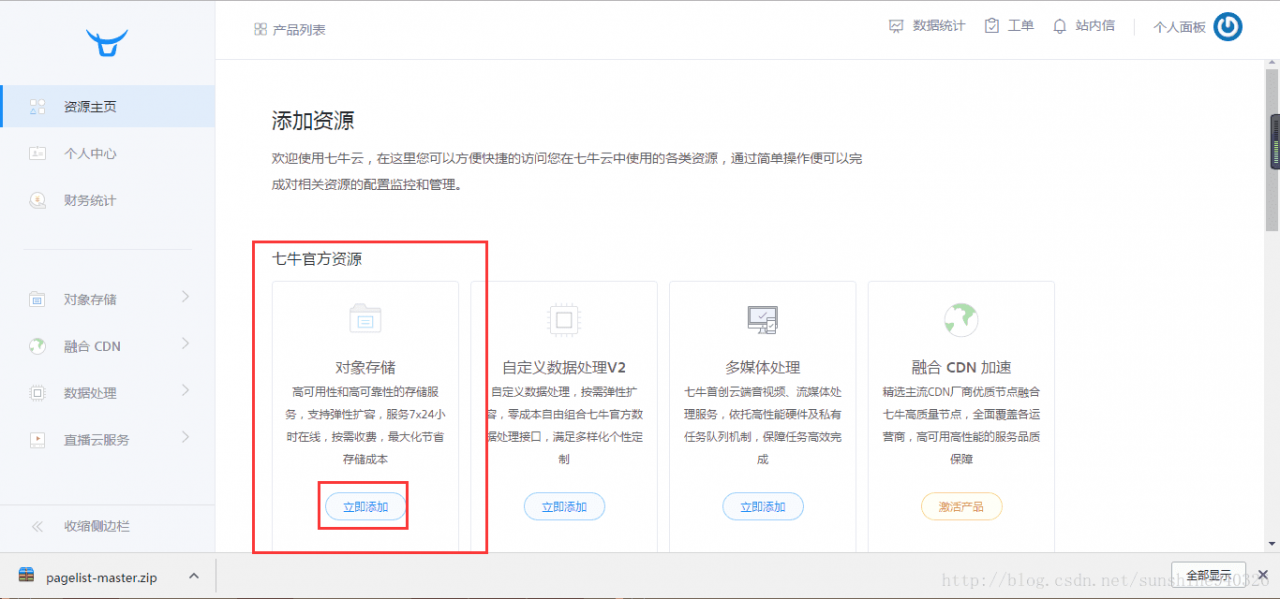Open the 个人面板 link

[1179, 28]
